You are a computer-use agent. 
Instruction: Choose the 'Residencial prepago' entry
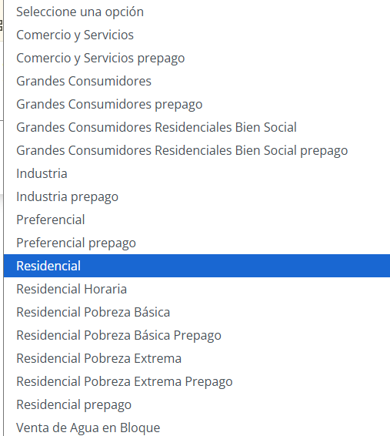point(197,404)
